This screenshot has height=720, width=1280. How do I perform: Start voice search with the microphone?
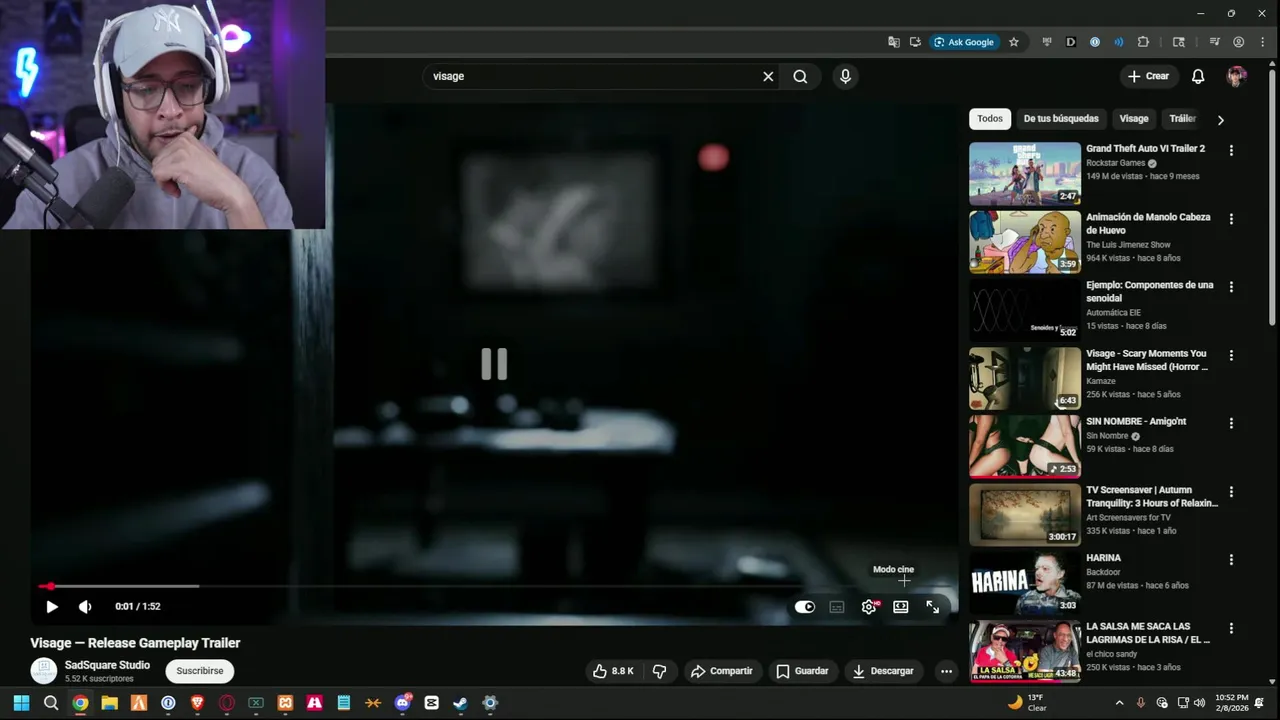coord(845,76)
